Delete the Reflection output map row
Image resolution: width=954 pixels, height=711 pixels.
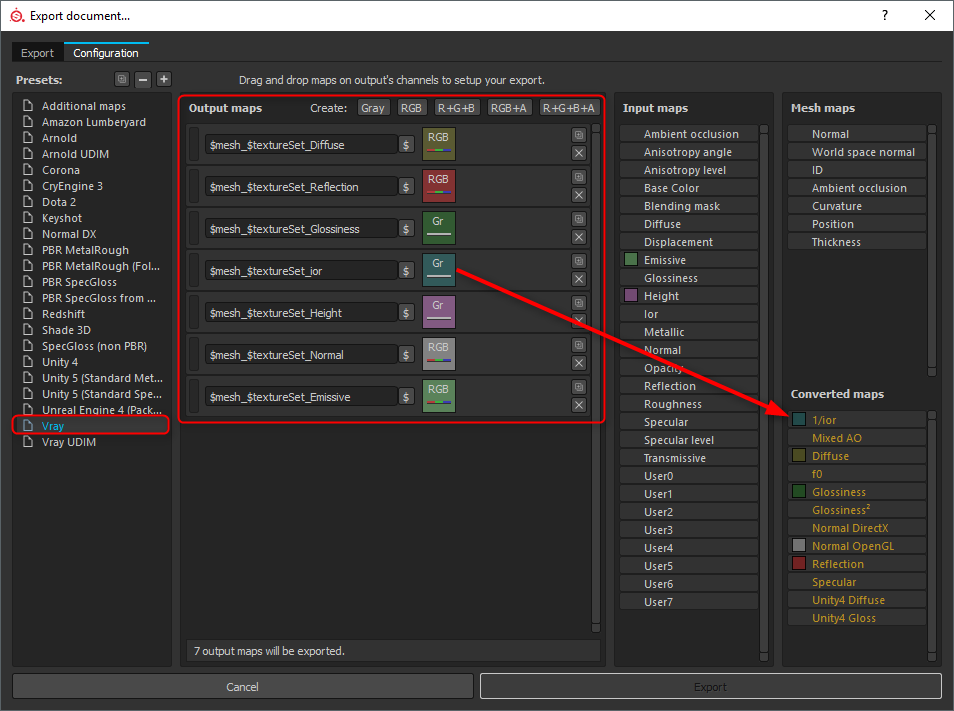click(579, 195)
